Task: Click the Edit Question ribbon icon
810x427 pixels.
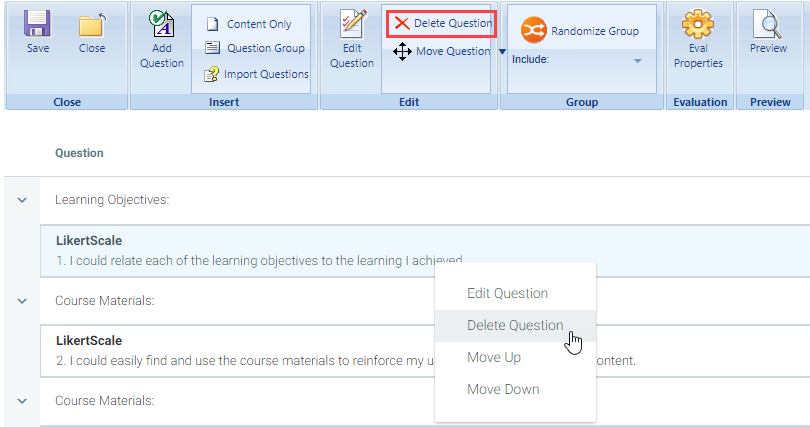Action: pyautogui.click(x=352, y=26)
